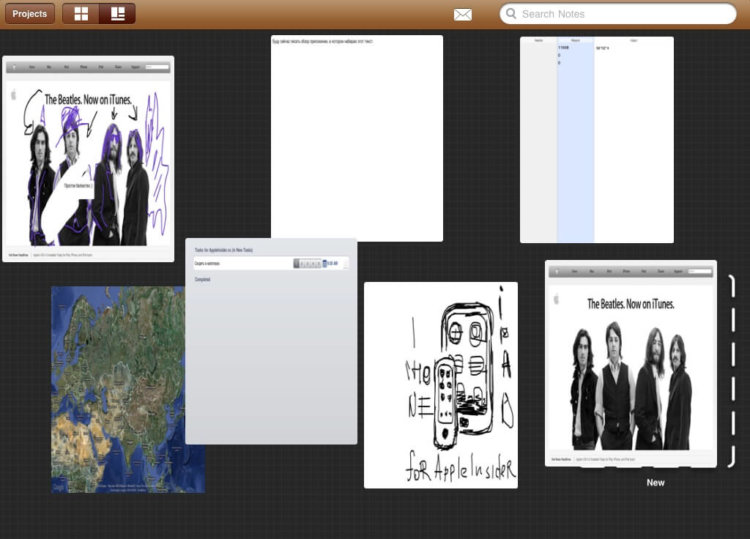750x539 pixels.
Task: Open the annotated Beatles note with purple scribbles
Action: (88, 159)
